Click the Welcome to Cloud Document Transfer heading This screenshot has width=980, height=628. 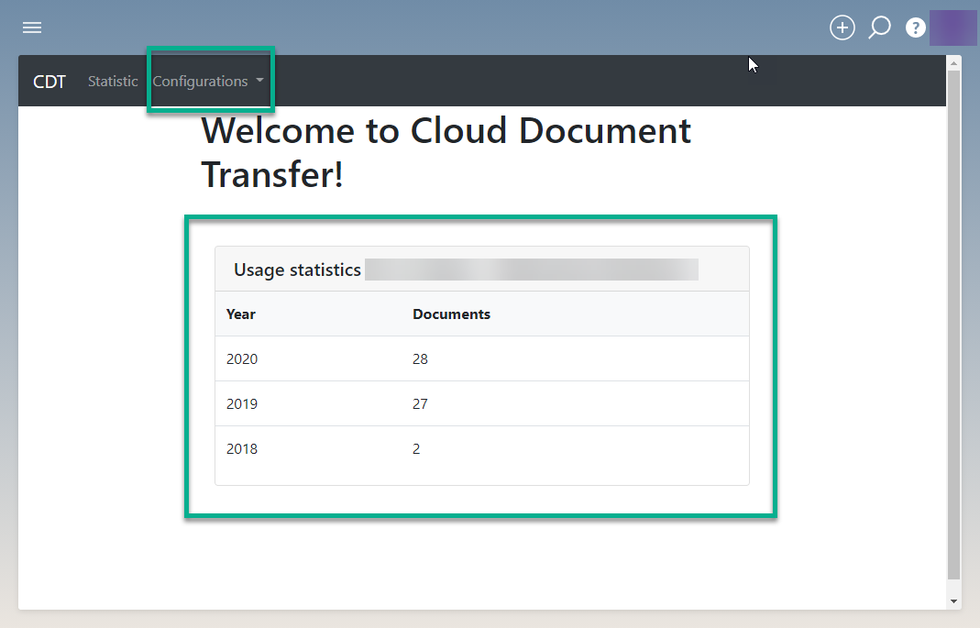(x=446, y=152)
